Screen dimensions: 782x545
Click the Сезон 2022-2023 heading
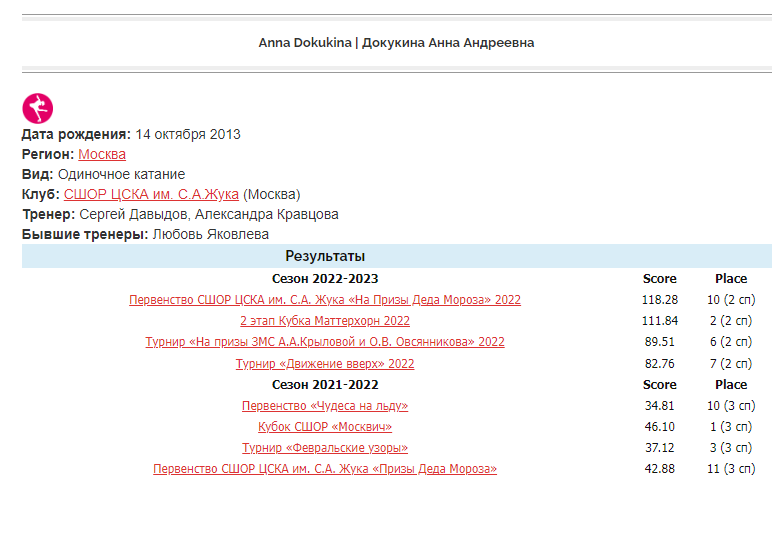(x=325, y=279)
